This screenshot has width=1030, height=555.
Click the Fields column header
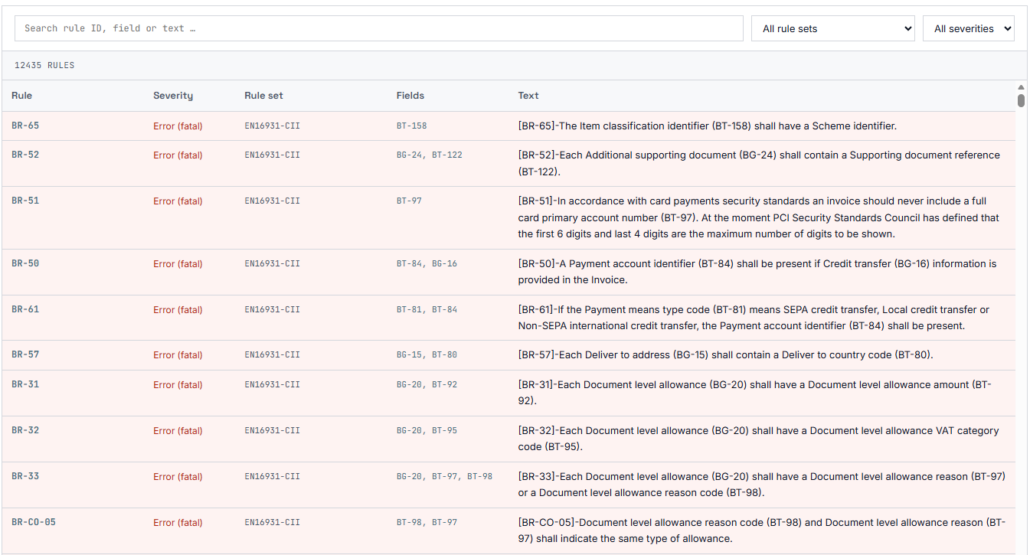[x=410, y=95]
